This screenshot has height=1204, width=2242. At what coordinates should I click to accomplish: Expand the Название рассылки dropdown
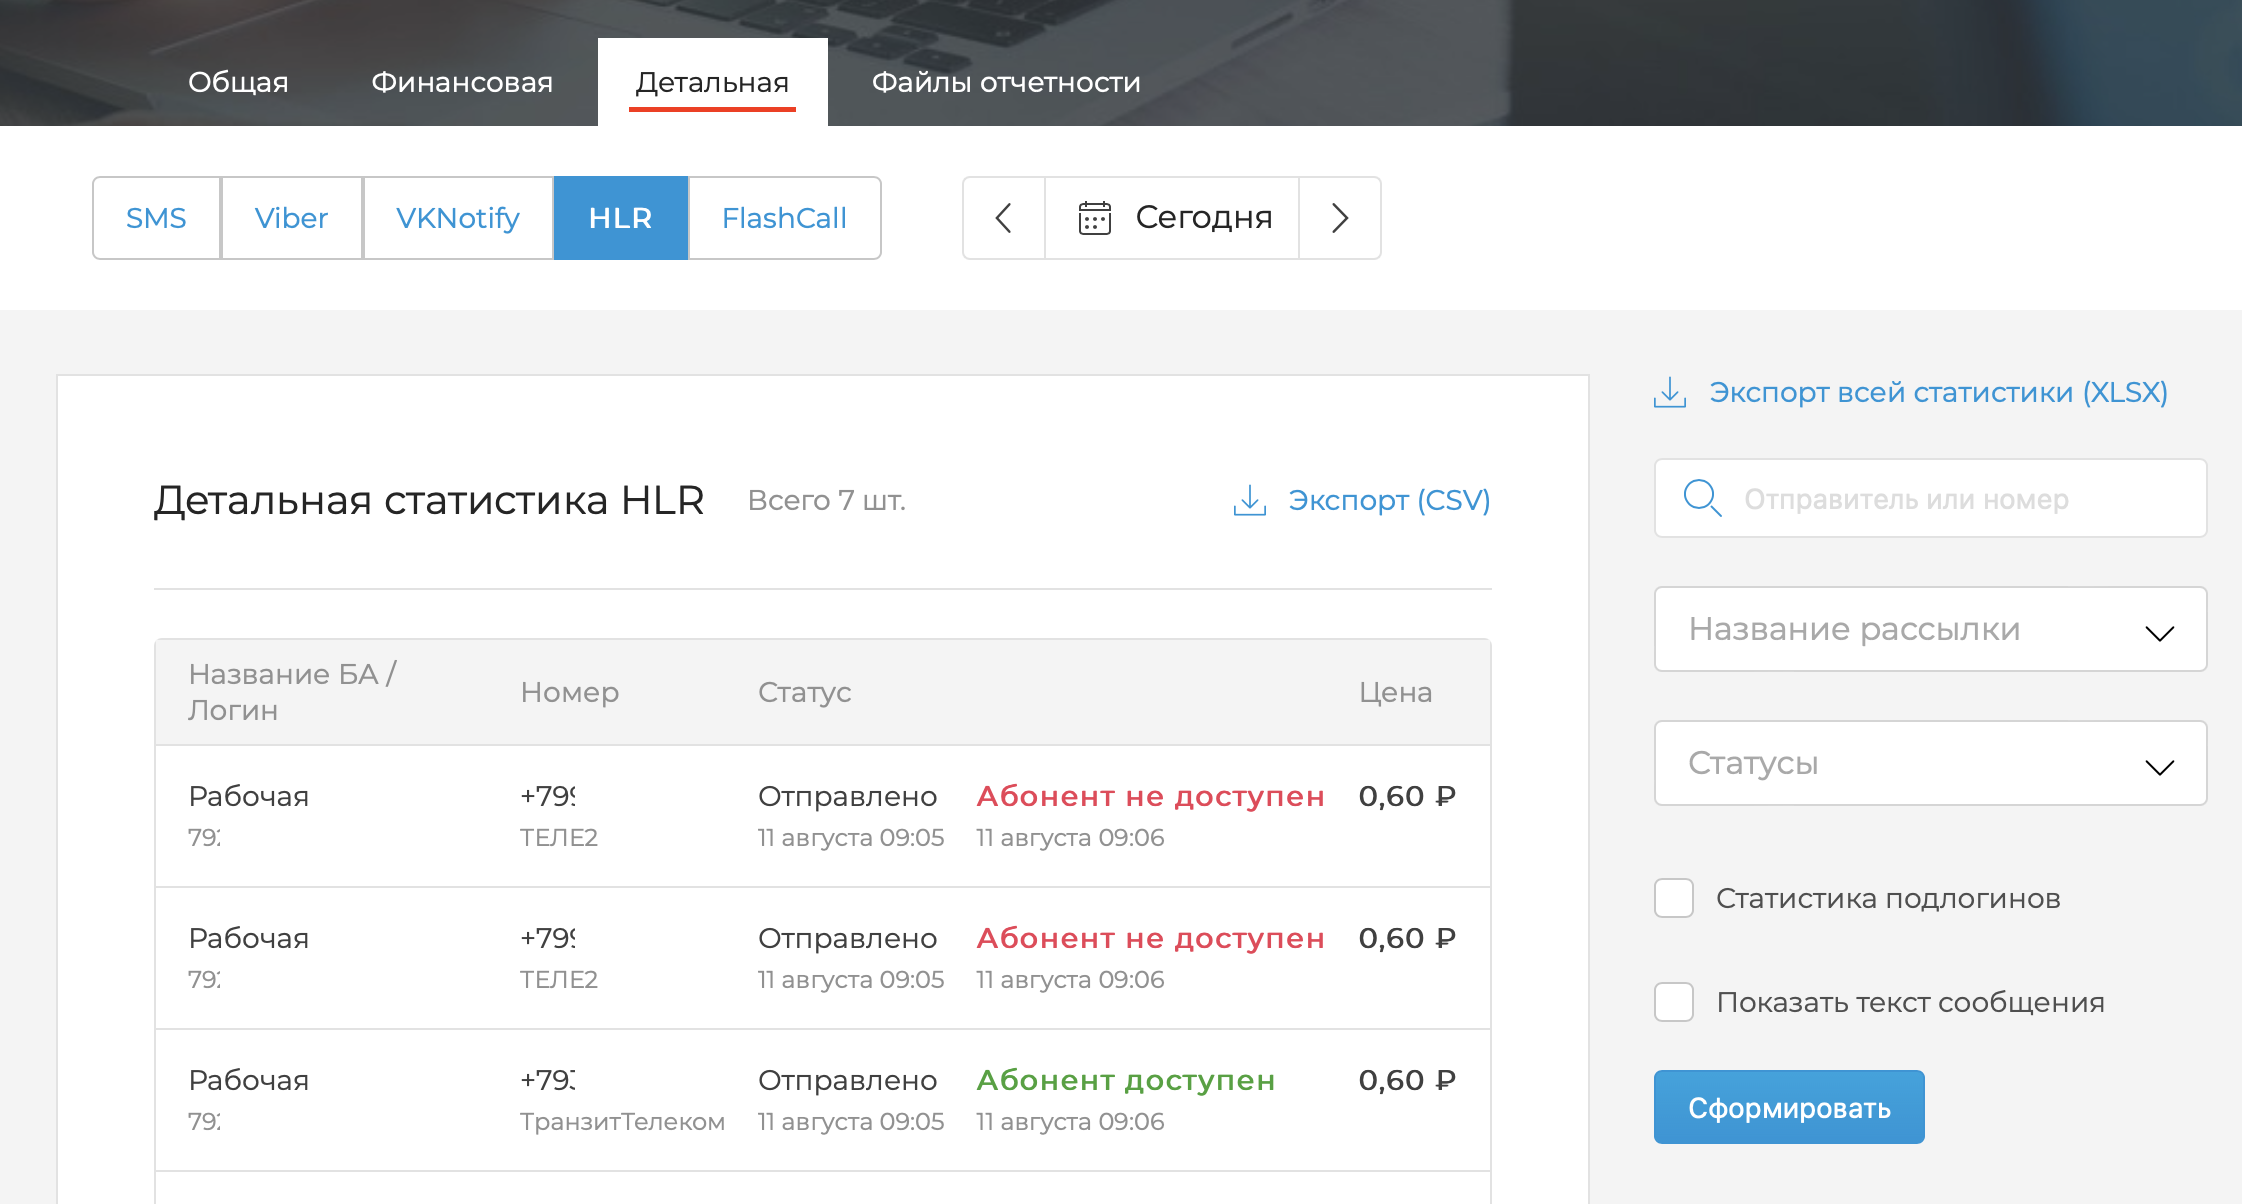pos(1930,629)
